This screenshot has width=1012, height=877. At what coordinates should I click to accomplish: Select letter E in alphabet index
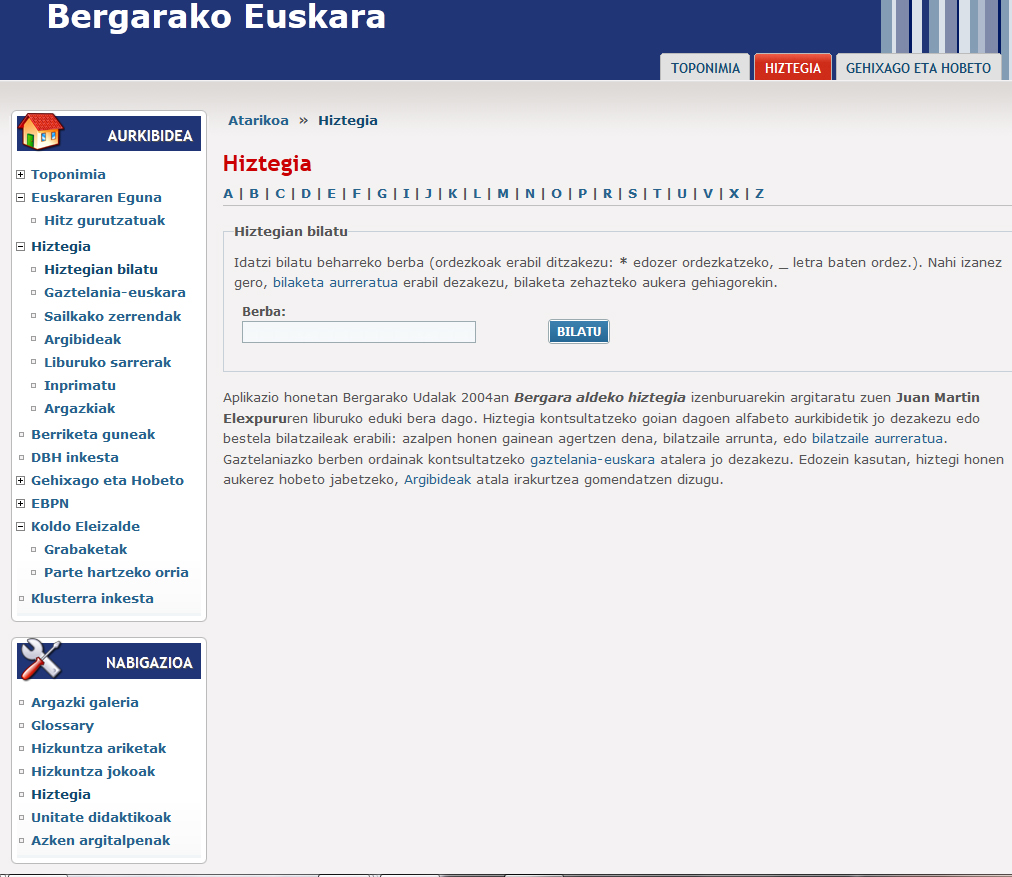[331, 194]
